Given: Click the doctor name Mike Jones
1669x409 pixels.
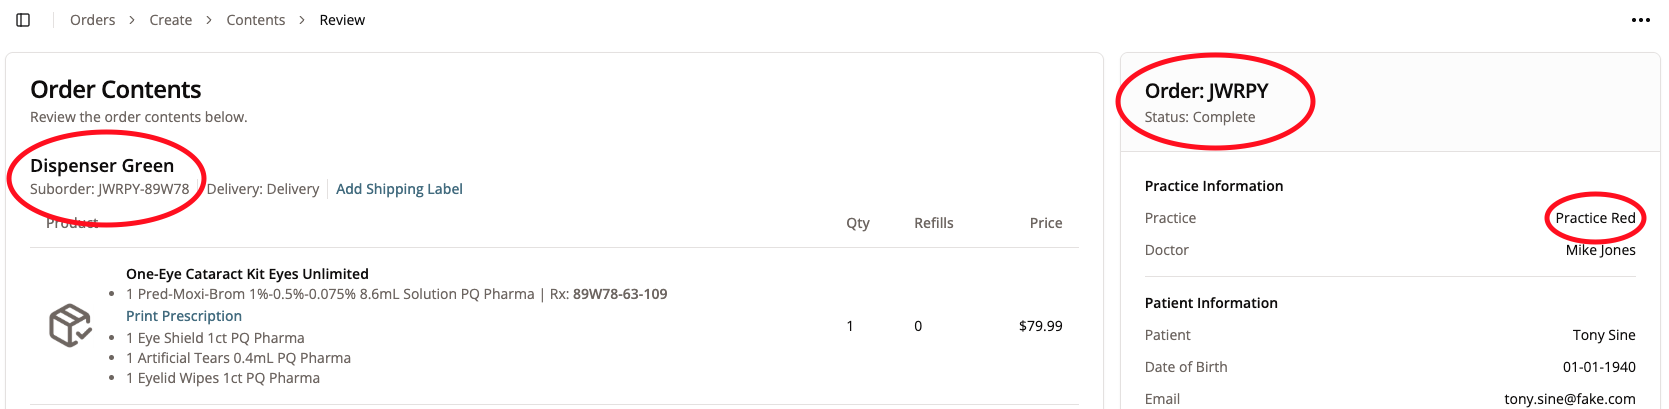Looking at the screenshot, I should coord(1600,250).
